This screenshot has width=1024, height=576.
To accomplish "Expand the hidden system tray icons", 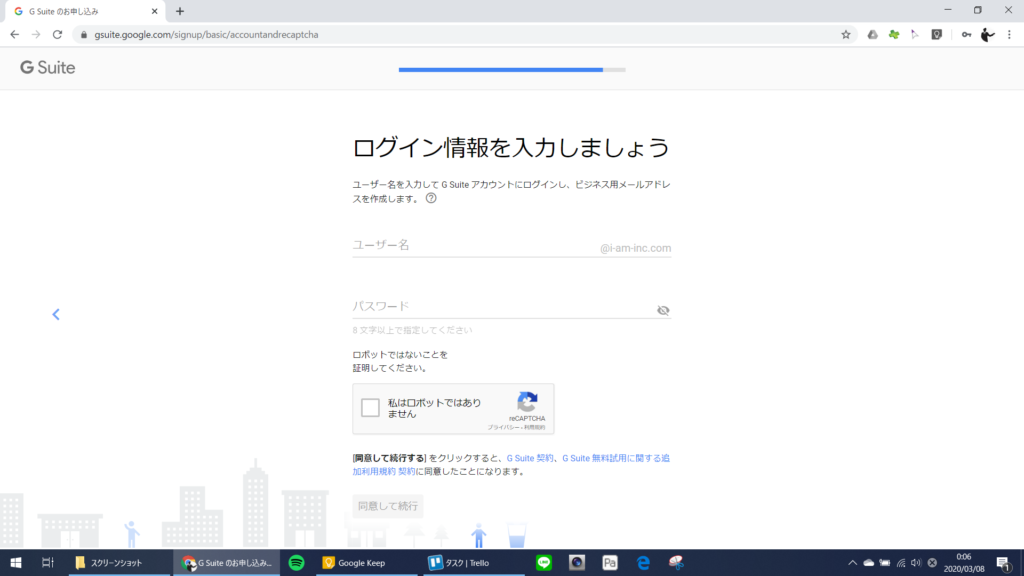I will [x=852, y=562].
